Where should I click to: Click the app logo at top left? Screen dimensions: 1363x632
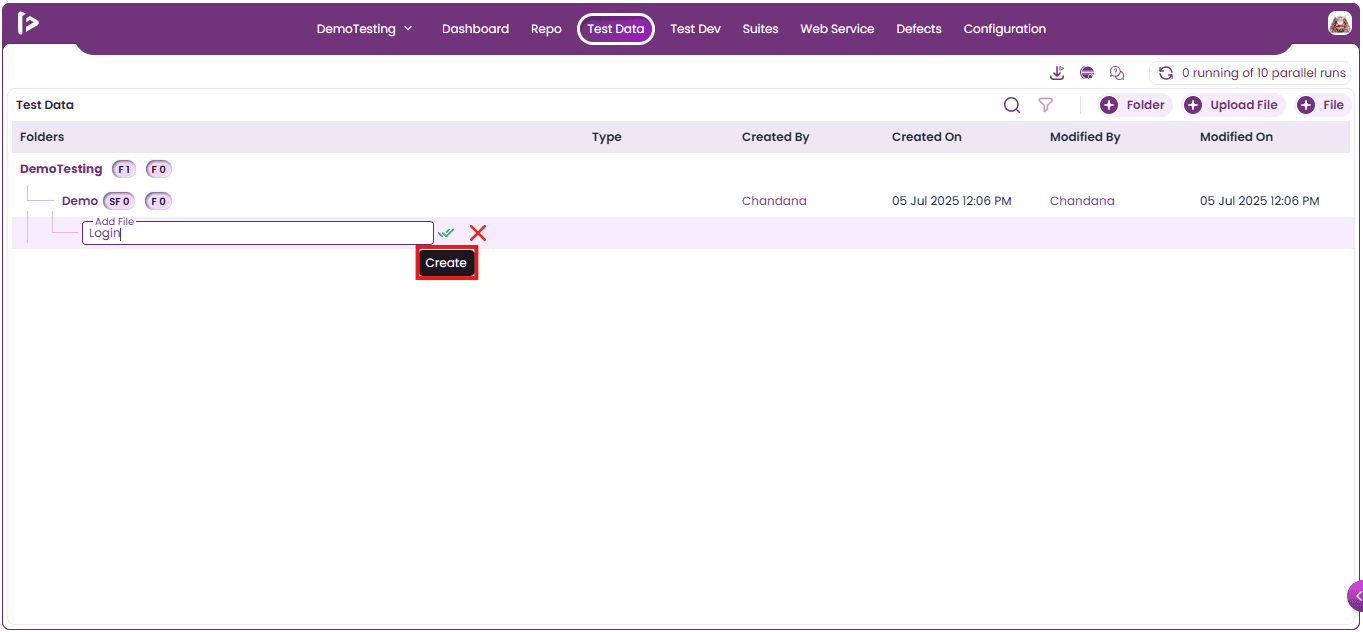click(28, 24)
